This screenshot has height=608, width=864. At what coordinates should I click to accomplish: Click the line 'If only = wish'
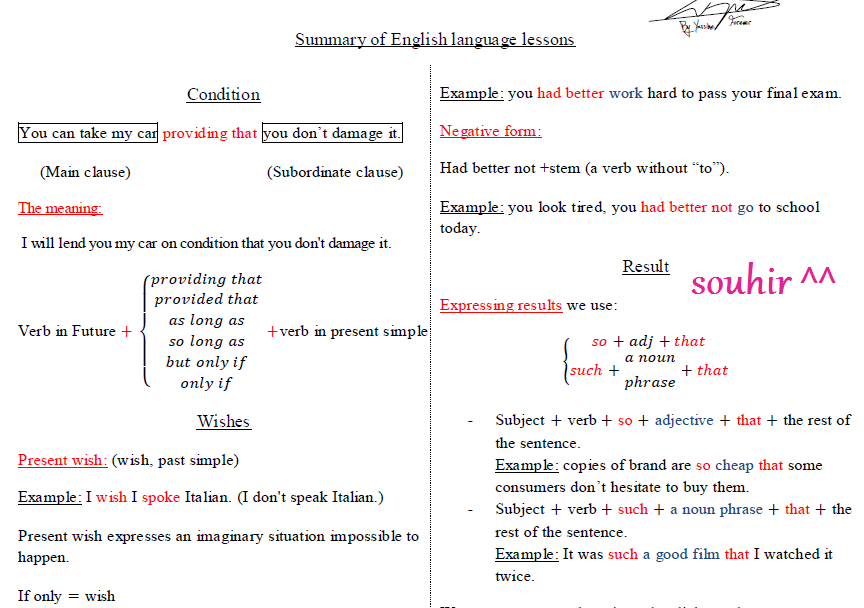pyautogui.click(x=66, y=596)
